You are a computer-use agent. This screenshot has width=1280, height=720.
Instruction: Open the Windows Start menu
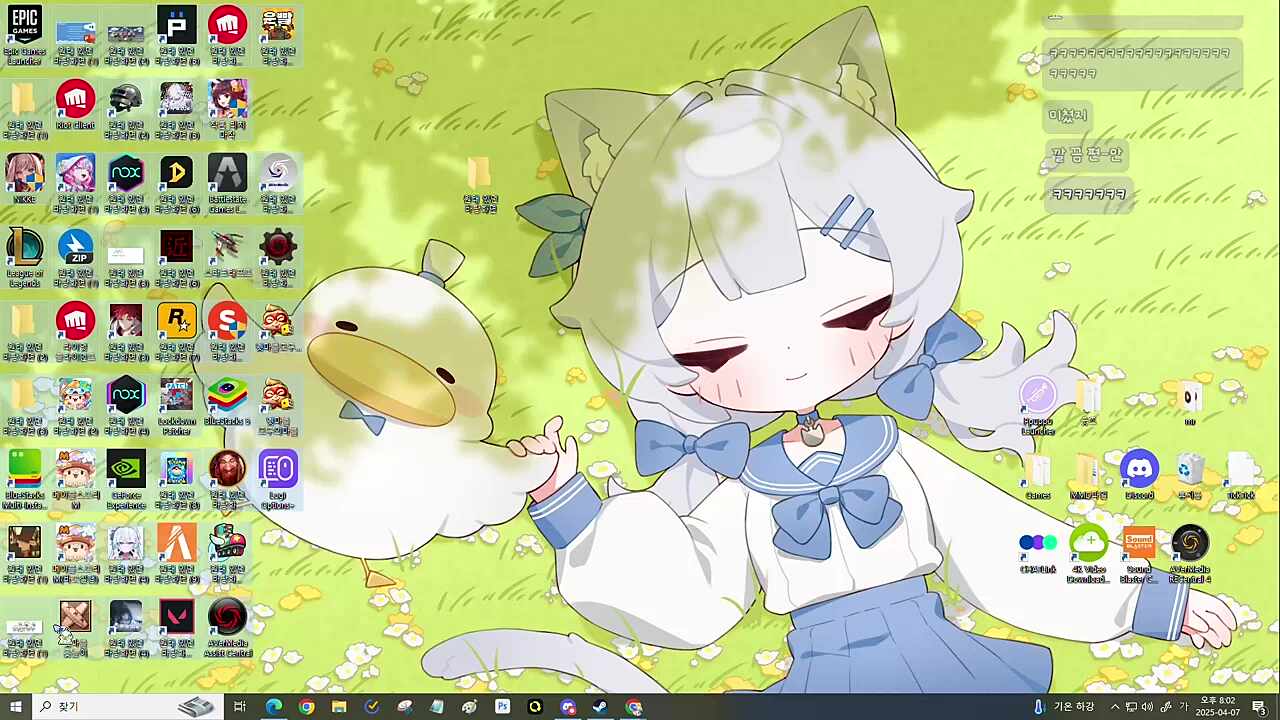tap(16, 707)
